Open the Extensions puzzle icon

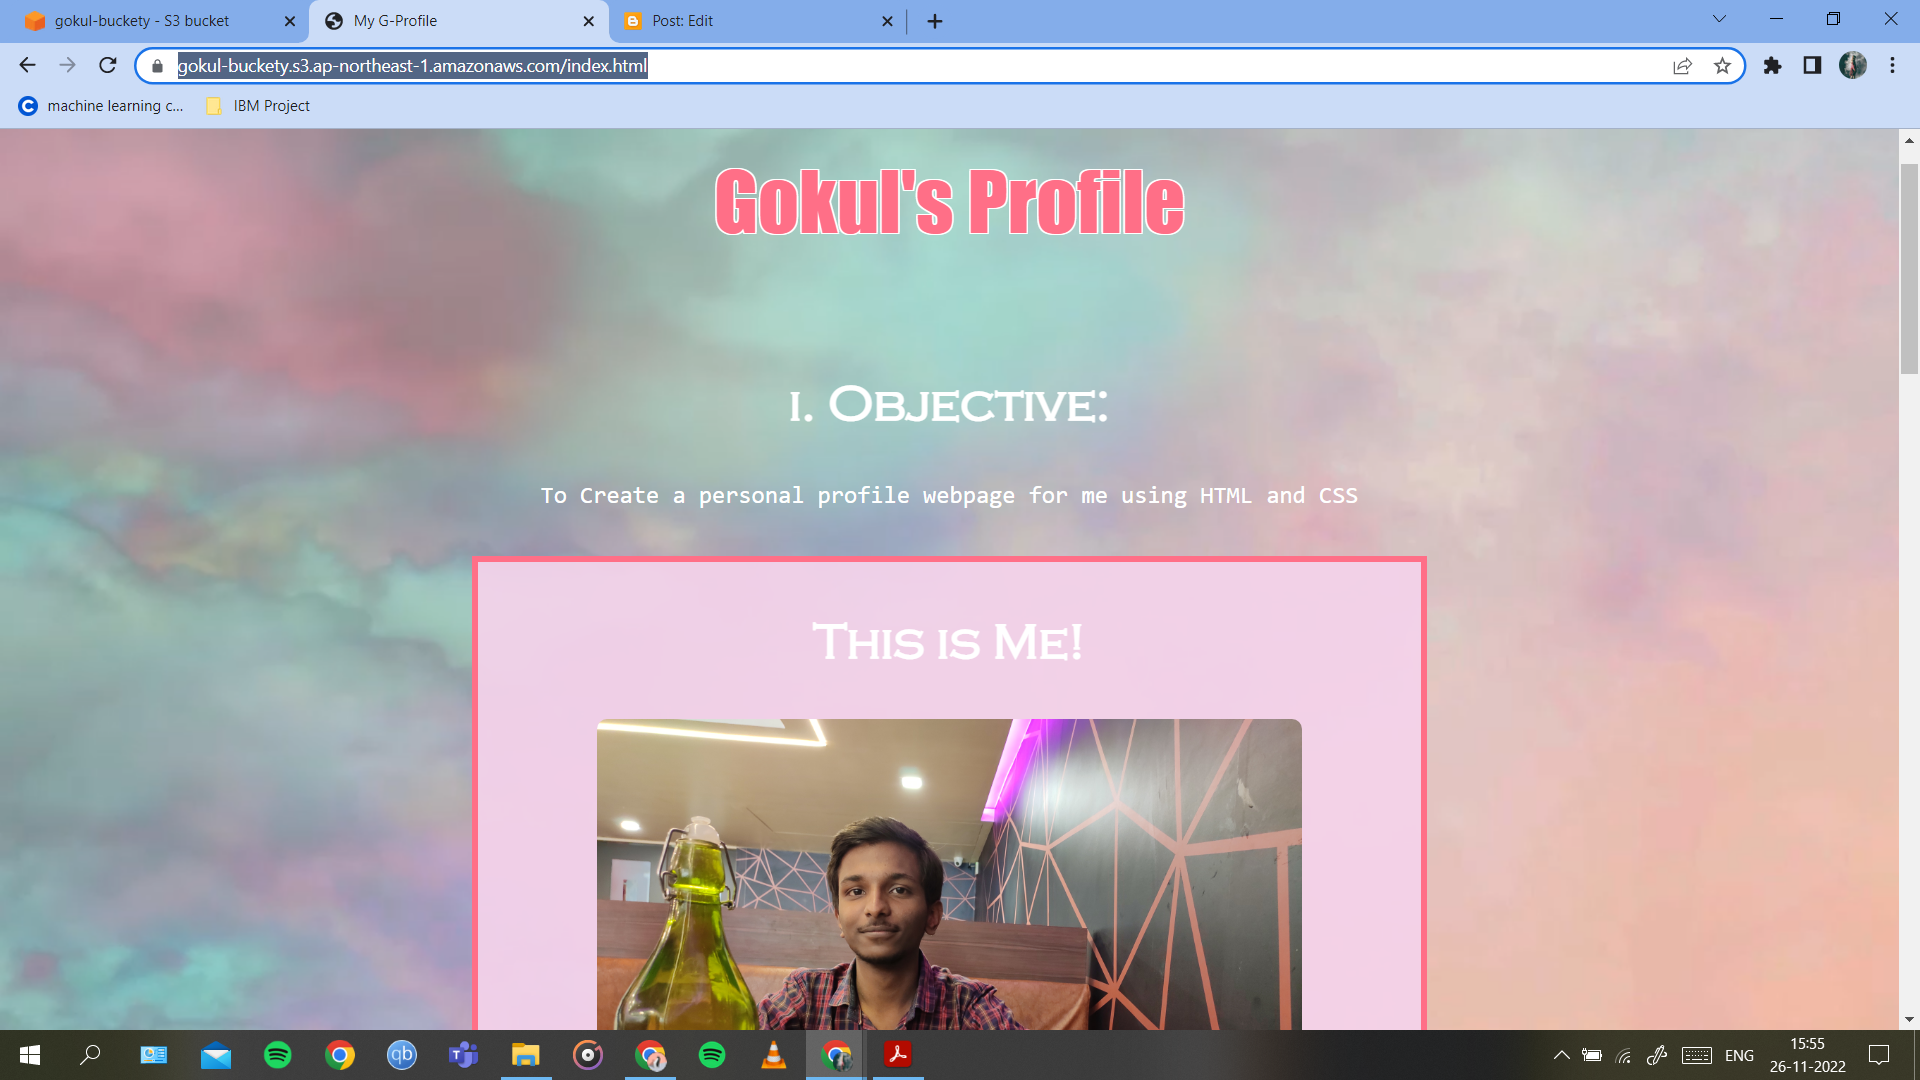pos(1772,66)
